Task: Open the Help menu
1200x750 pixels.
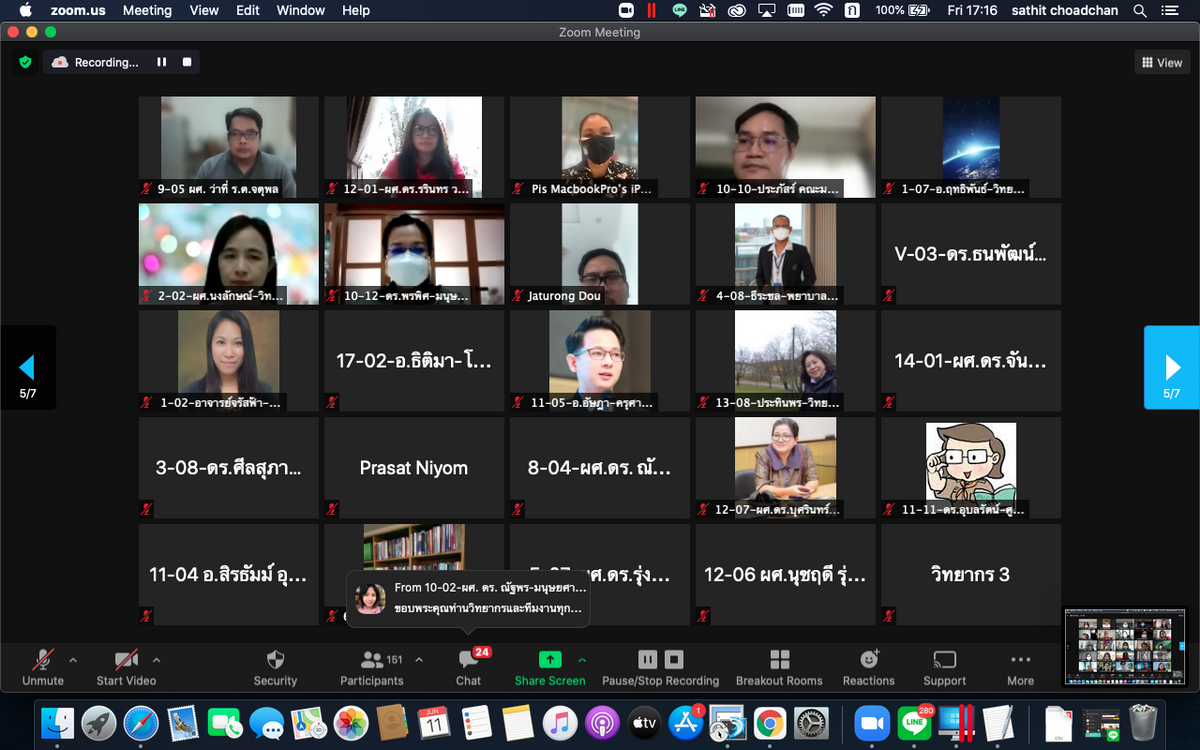Action: tap(356, 10)
